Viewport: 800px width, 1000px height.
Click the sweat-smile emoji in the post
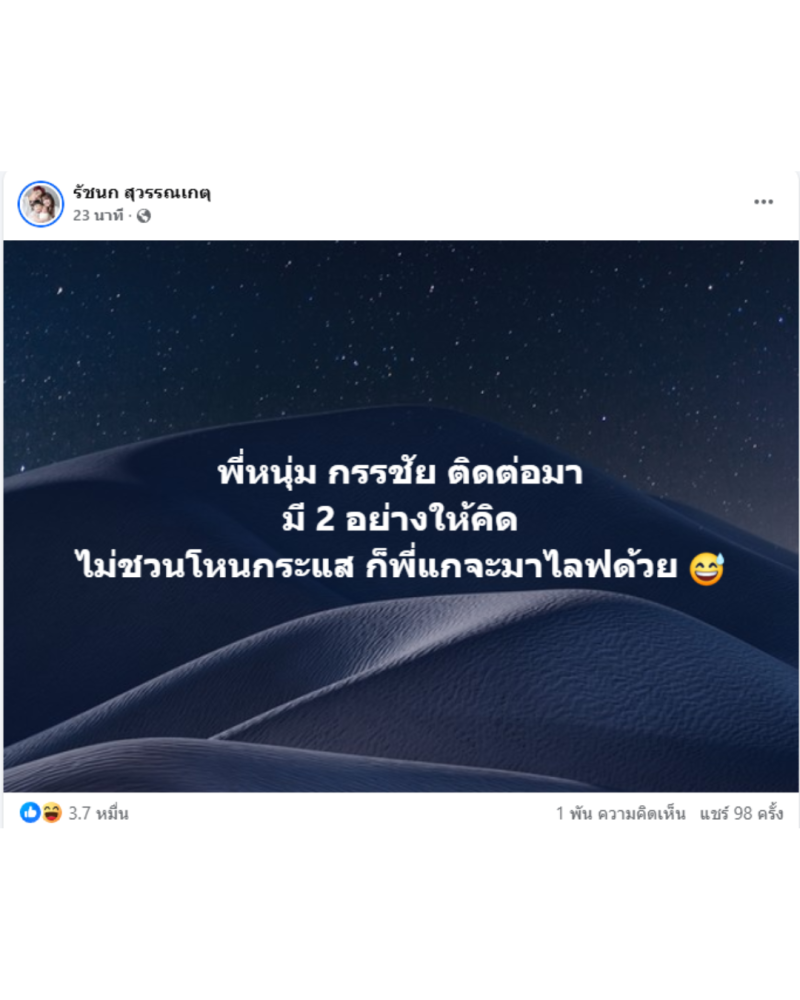click(707, 568)
